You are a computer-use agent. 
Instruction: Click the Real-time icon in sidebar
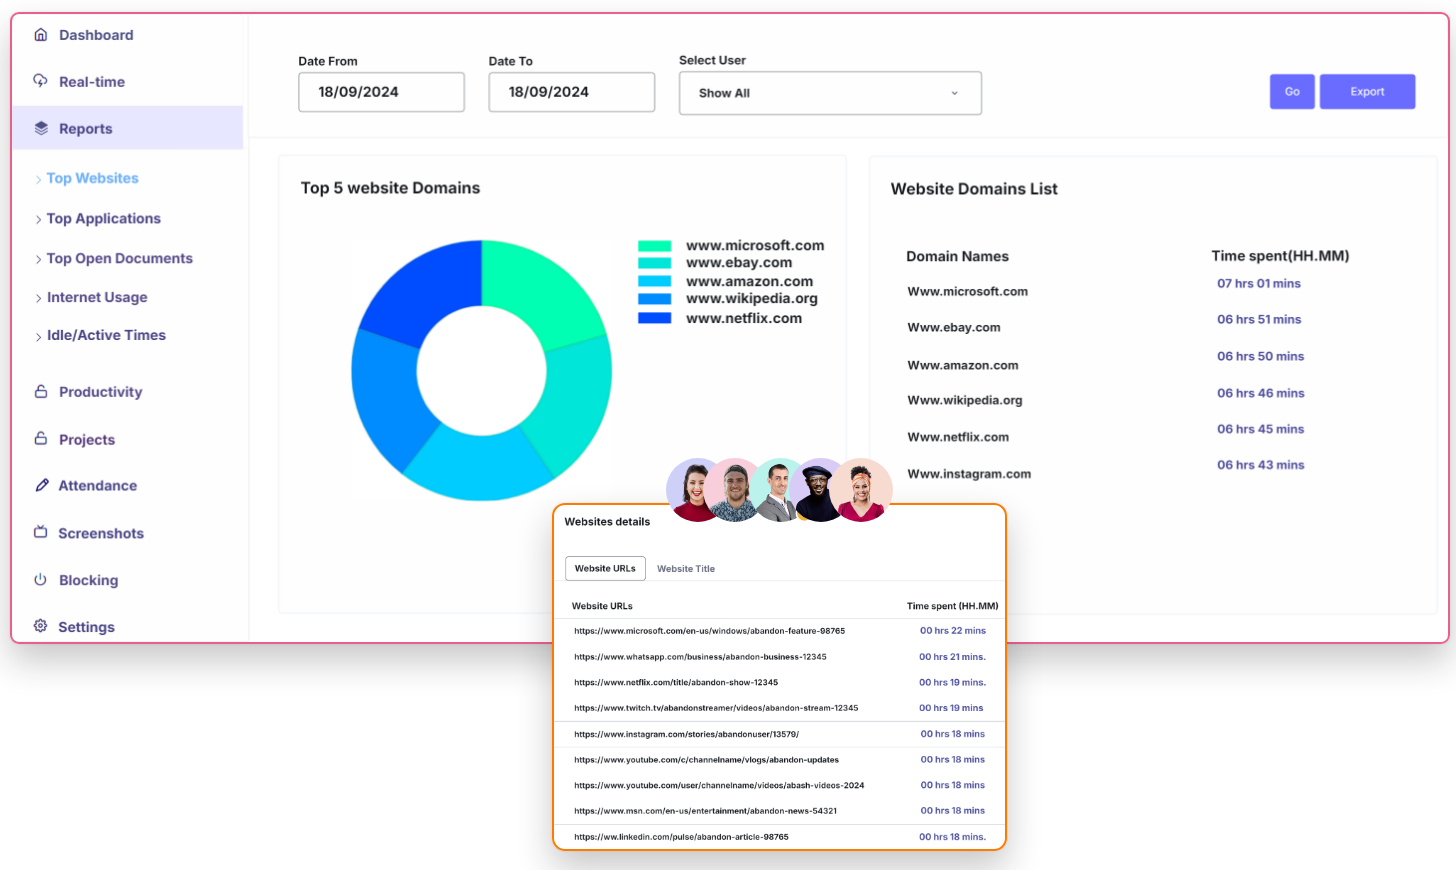coord(41,80)
